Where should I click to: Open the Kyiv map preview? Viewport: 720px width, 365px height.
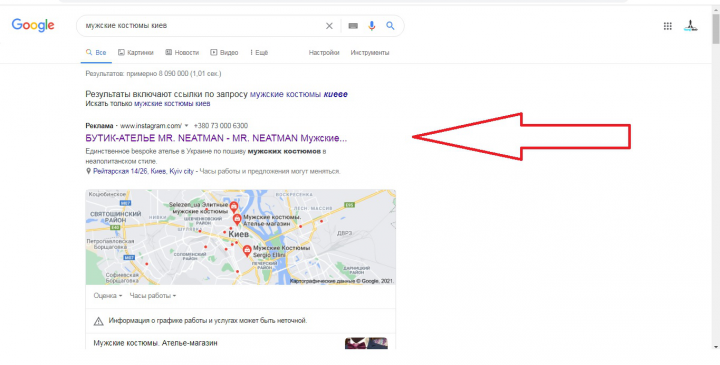pos(241,237)
